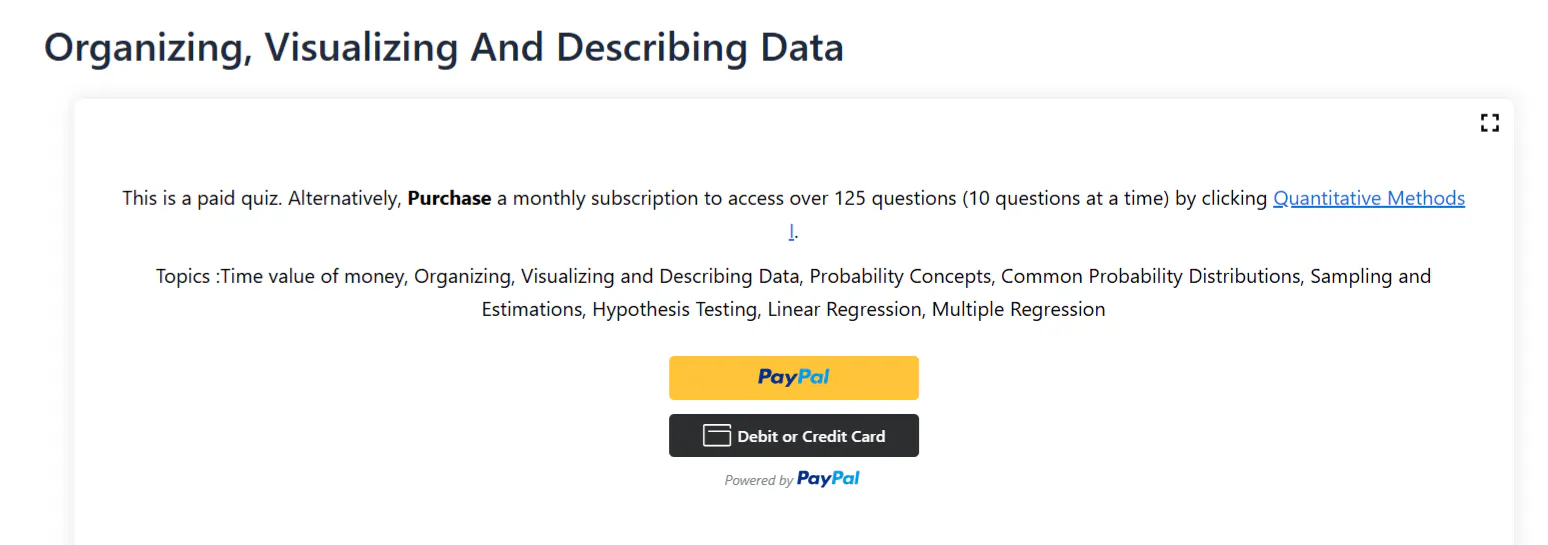Click the underlined 'I' on the second line
This screenshot has width=1548, height=545.
[x=792, y=232]
